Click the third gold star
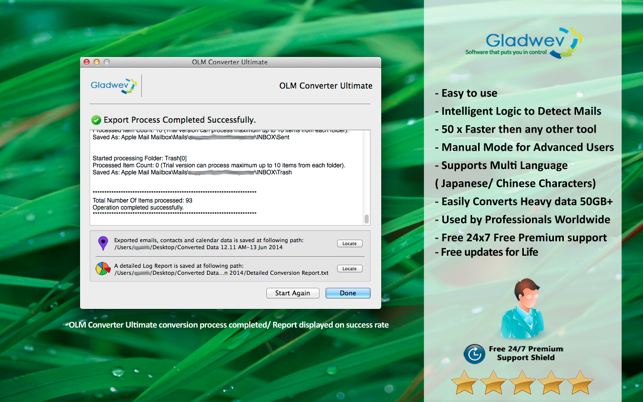643x402 pixels. (x=522, y=382)
